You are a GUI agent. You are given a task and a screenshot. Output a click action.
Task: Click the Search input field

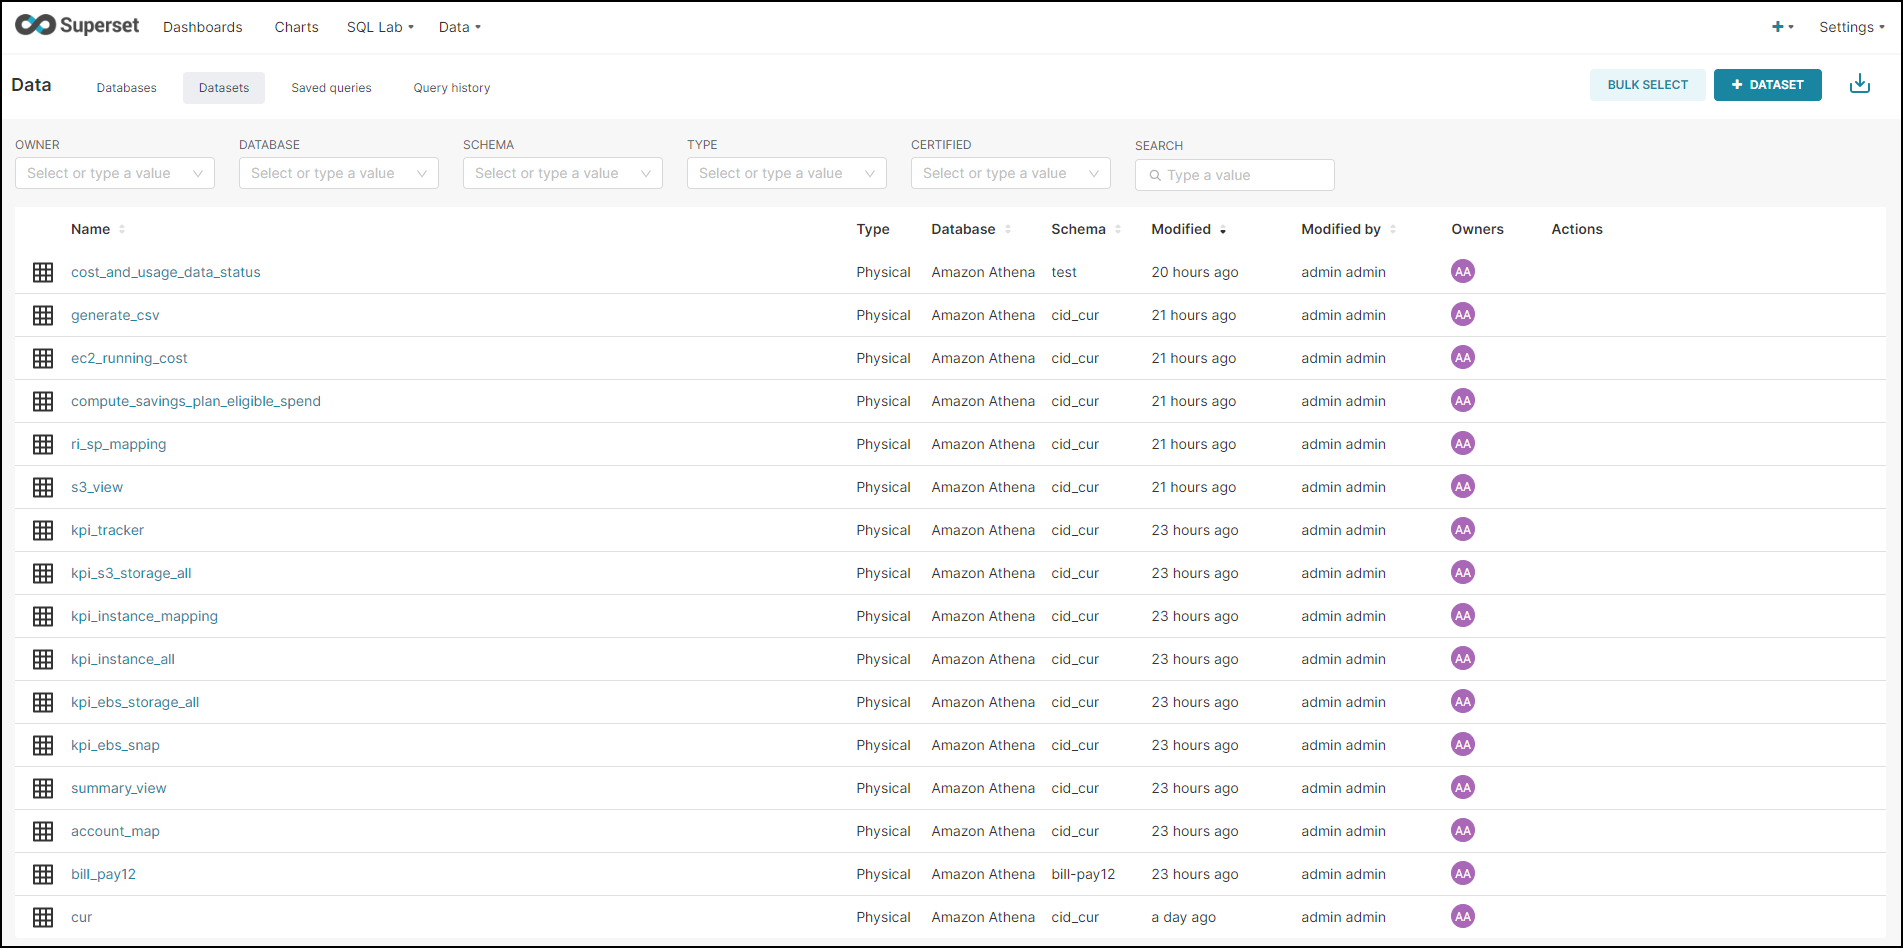click(1235, 175)
